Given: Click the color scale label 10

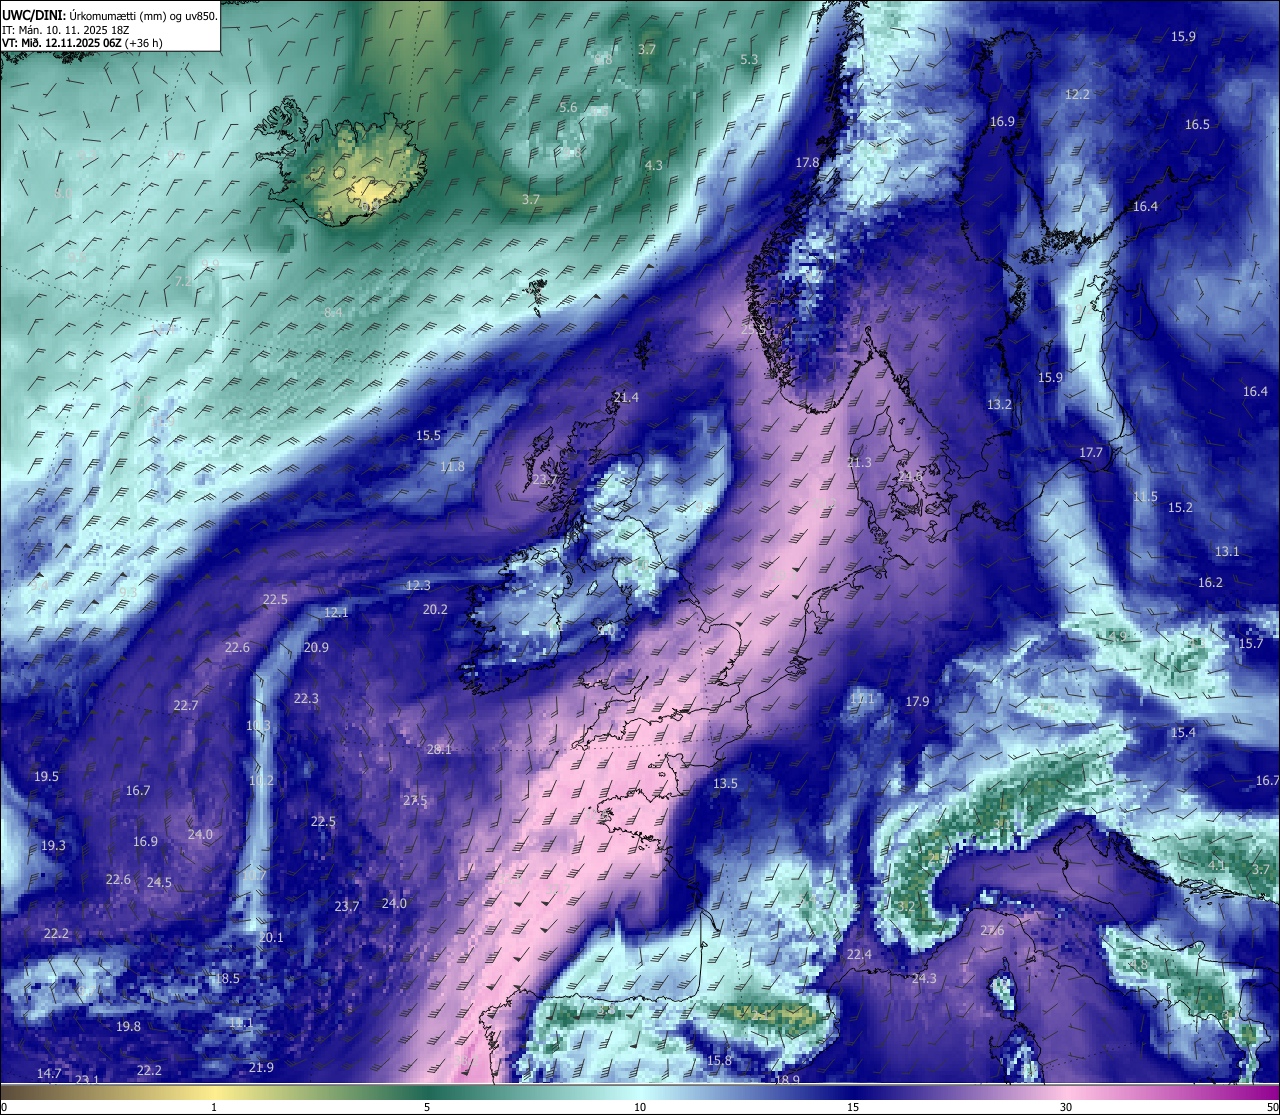Looking at the screenshot, I should tap(640, 1106).
